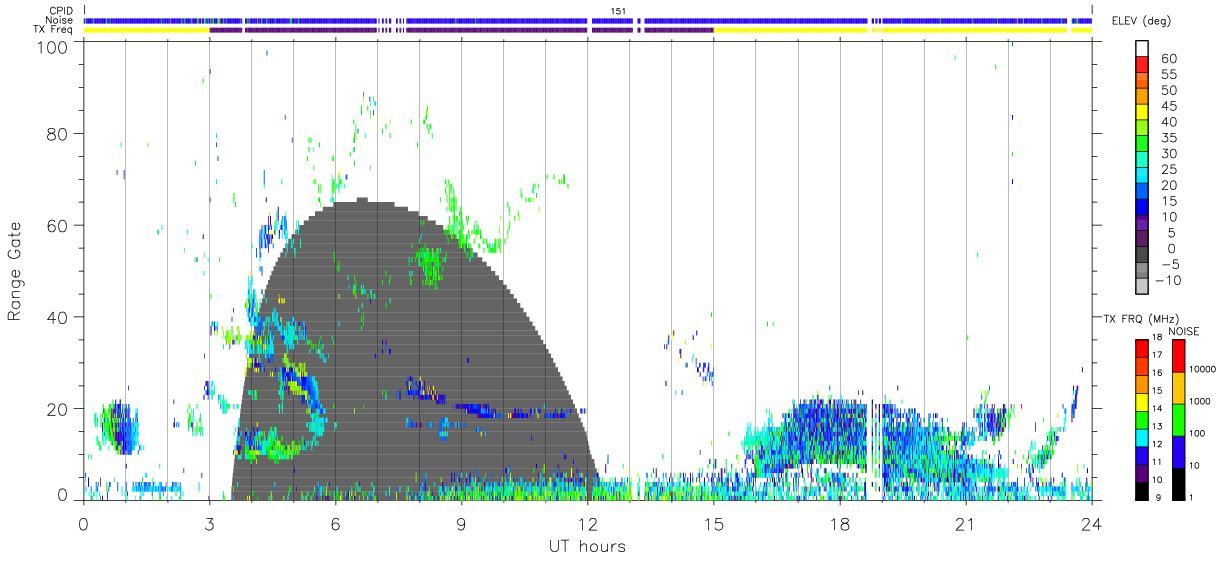Viewport: 1228px width, 567px height.
Task: Click the UT hours tick label 18
Action: click(x=840, y=524)
